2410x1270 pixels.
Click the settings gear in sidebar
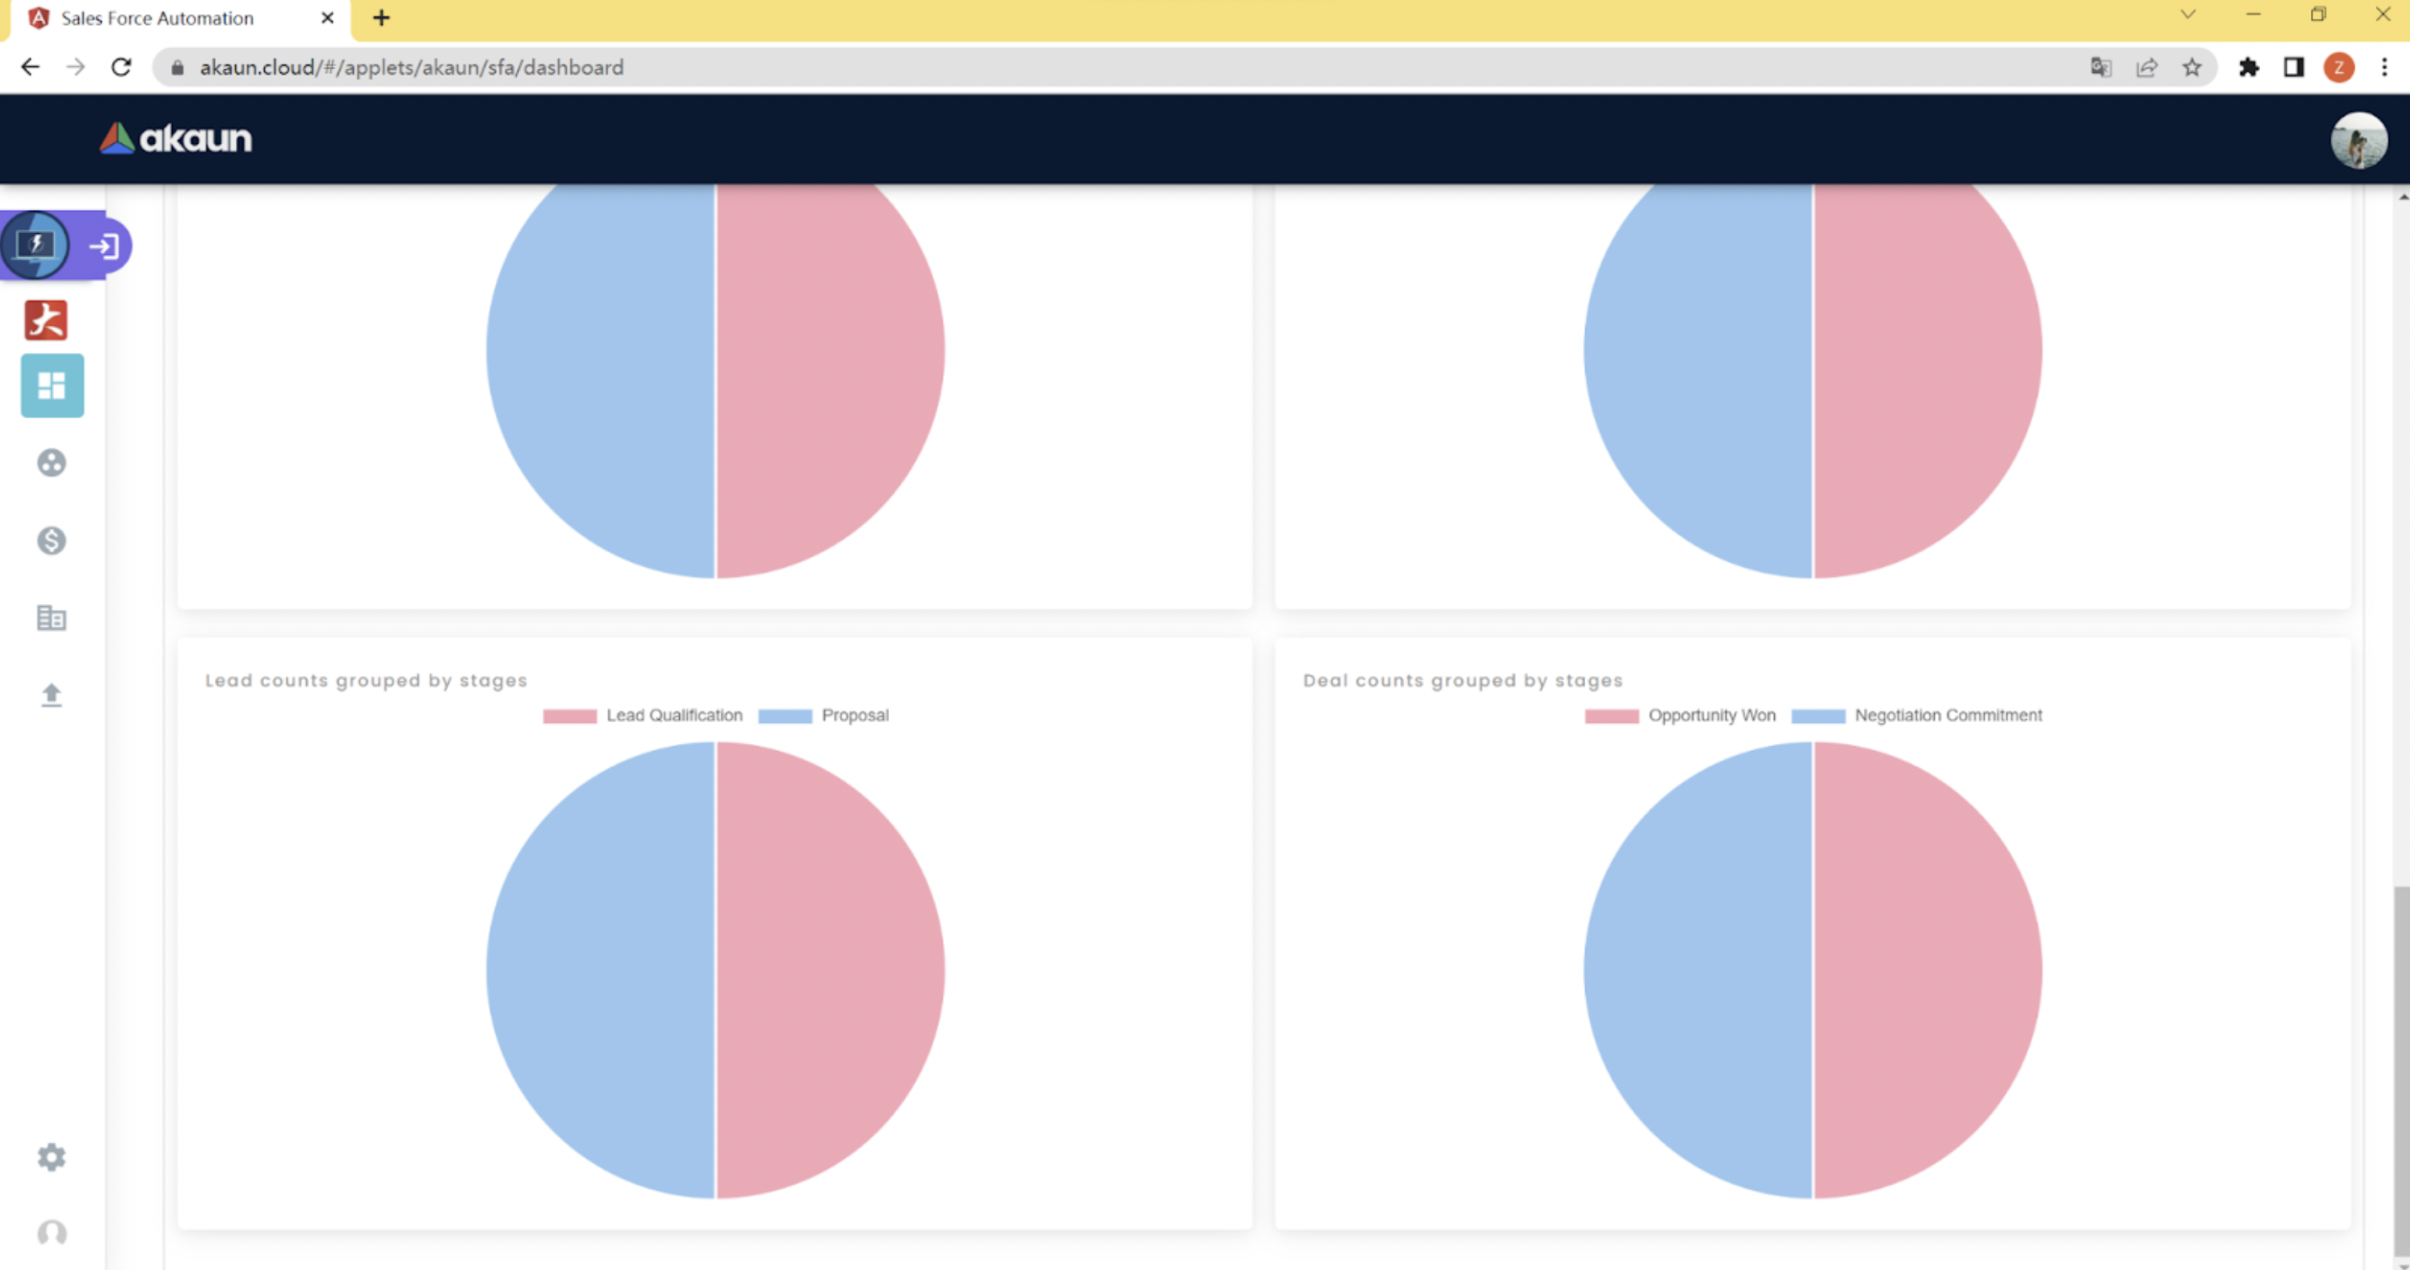pyautogui.click(x=52, y=1157)
